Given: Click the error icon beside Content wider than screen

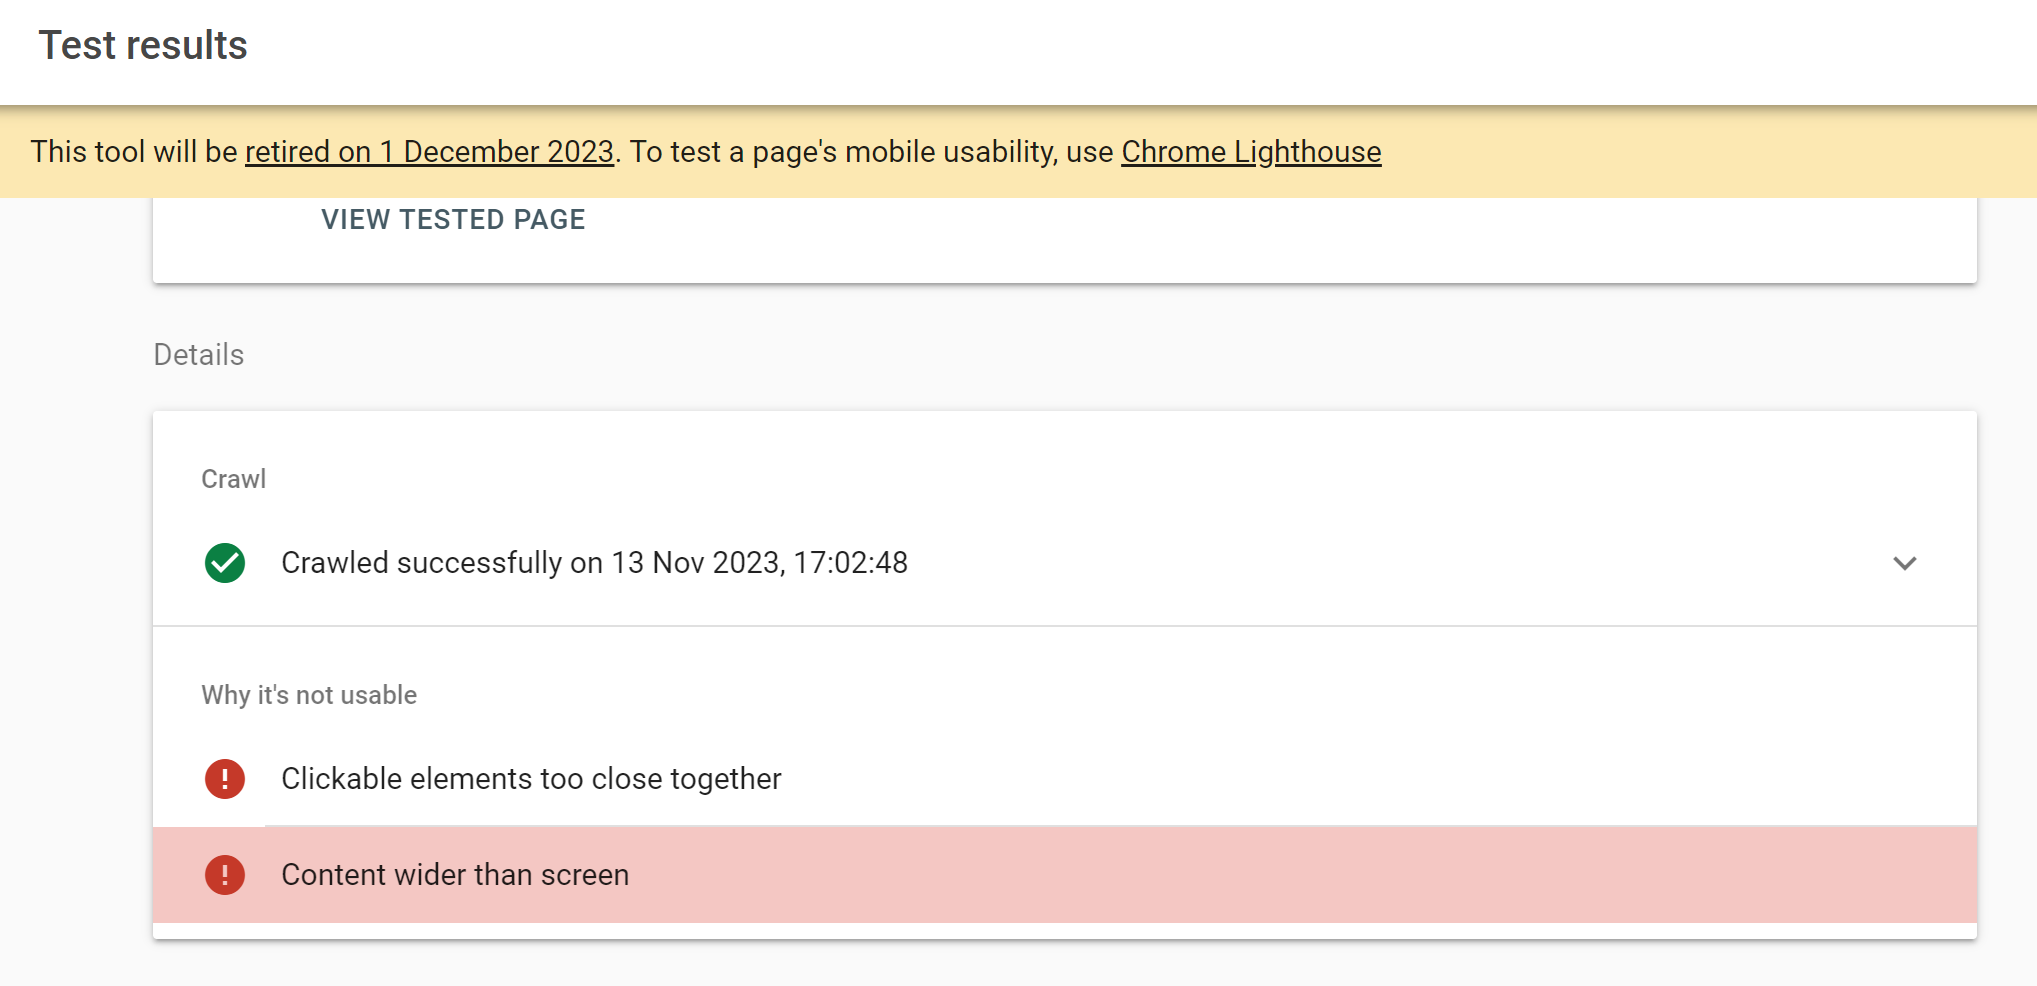Looking at the screenshot, I should tap(224, 875).
